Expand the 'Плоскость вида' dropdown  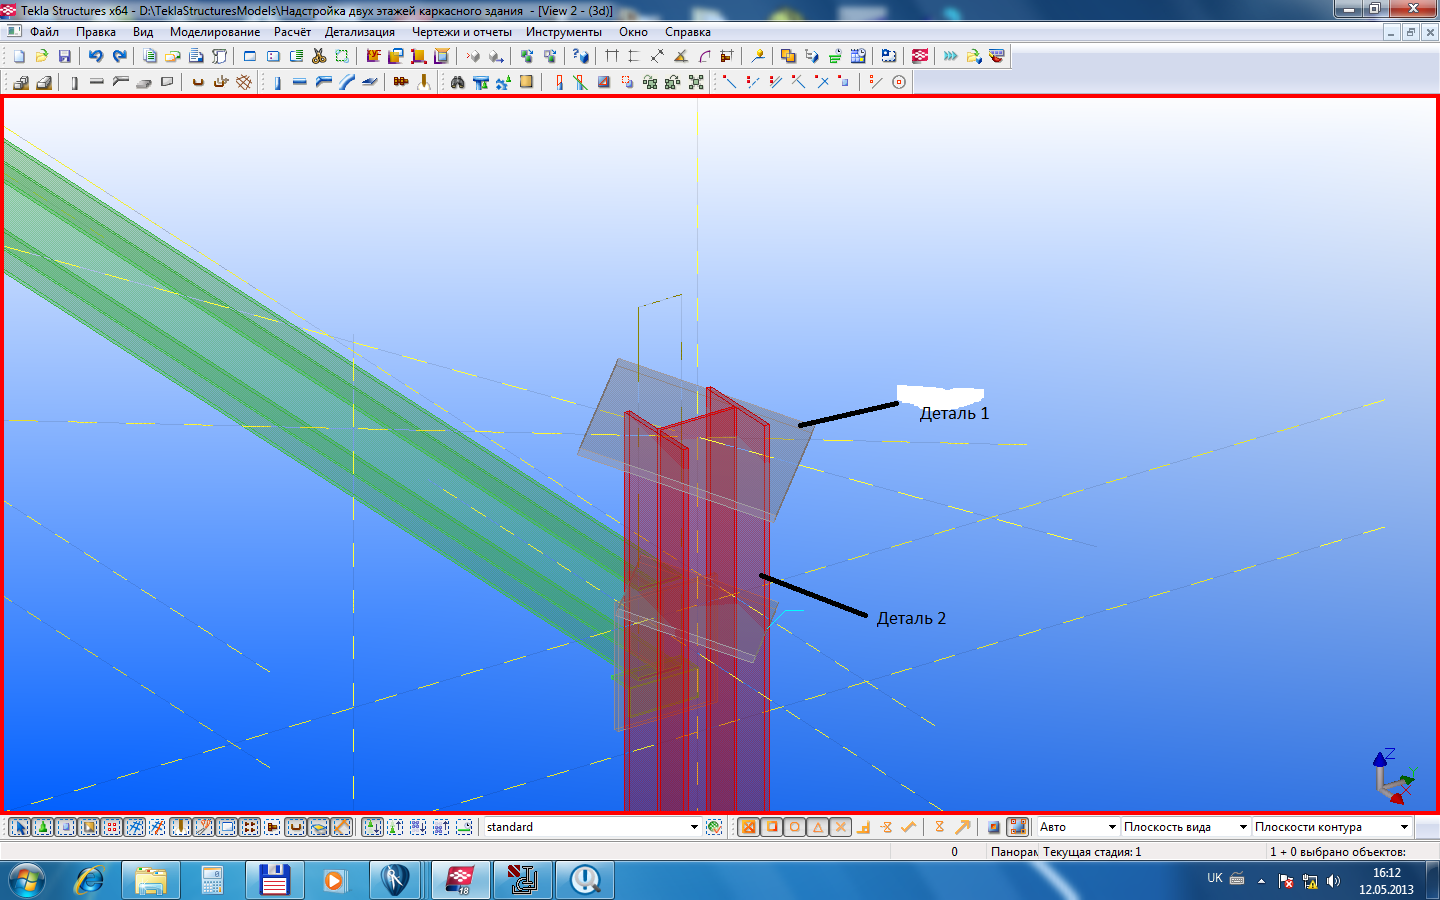tap(1243, 827)
